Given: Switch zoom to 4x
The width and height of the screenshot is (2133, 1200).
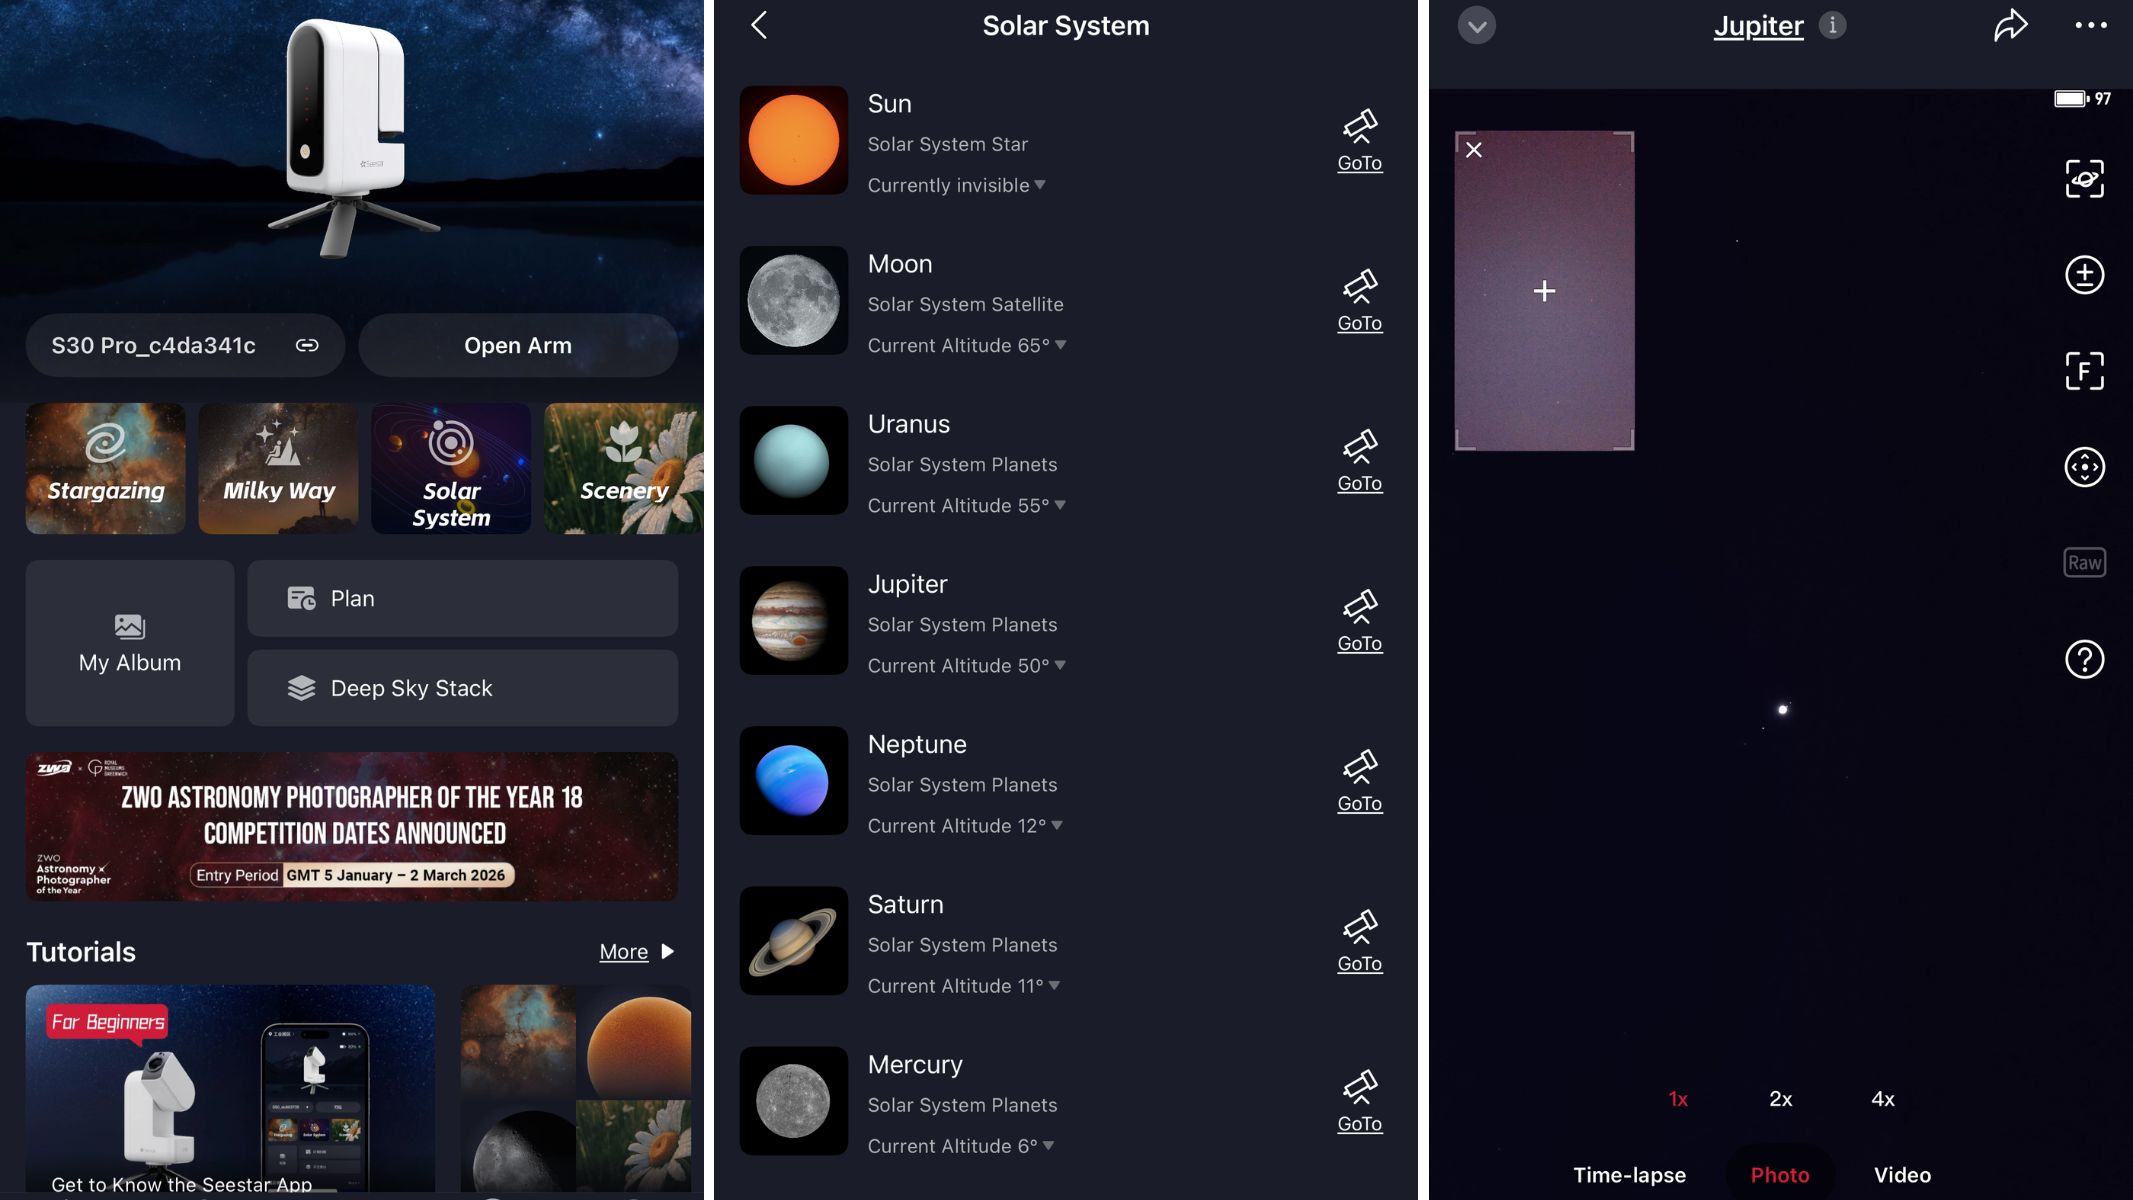Looking at the screenshot, I should [x=1883, y=1098].
